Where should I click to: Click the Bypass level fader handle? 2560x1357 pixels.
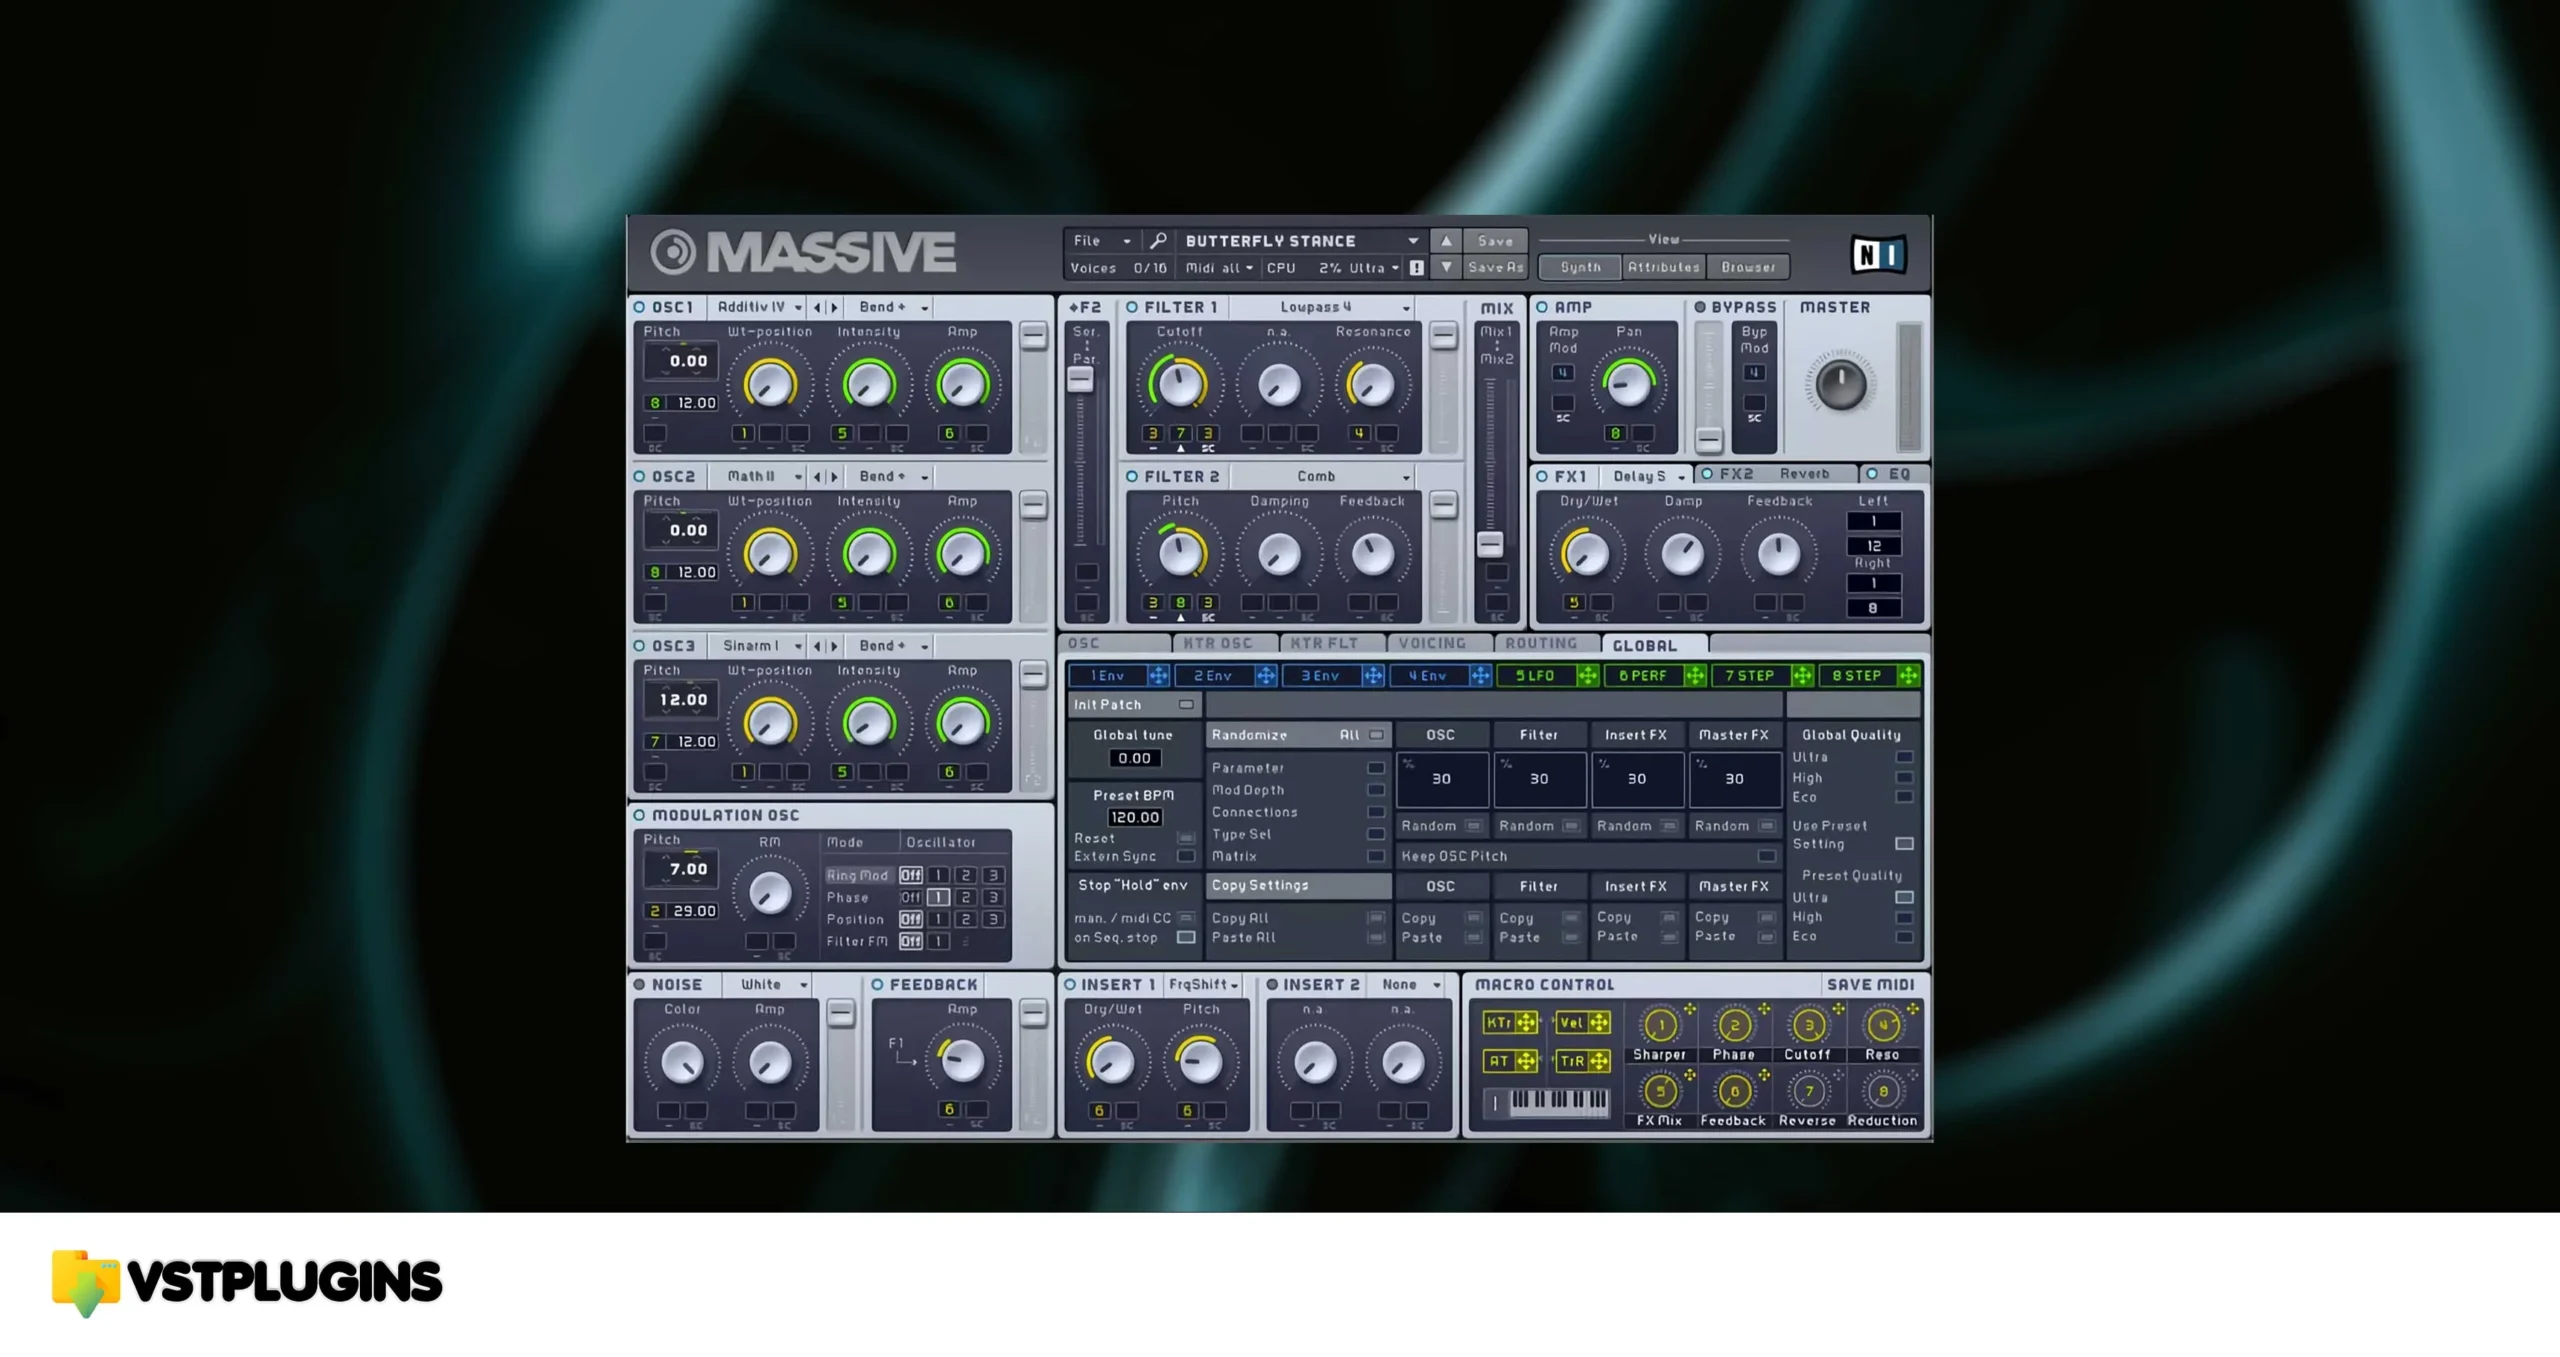[1709, 439]
